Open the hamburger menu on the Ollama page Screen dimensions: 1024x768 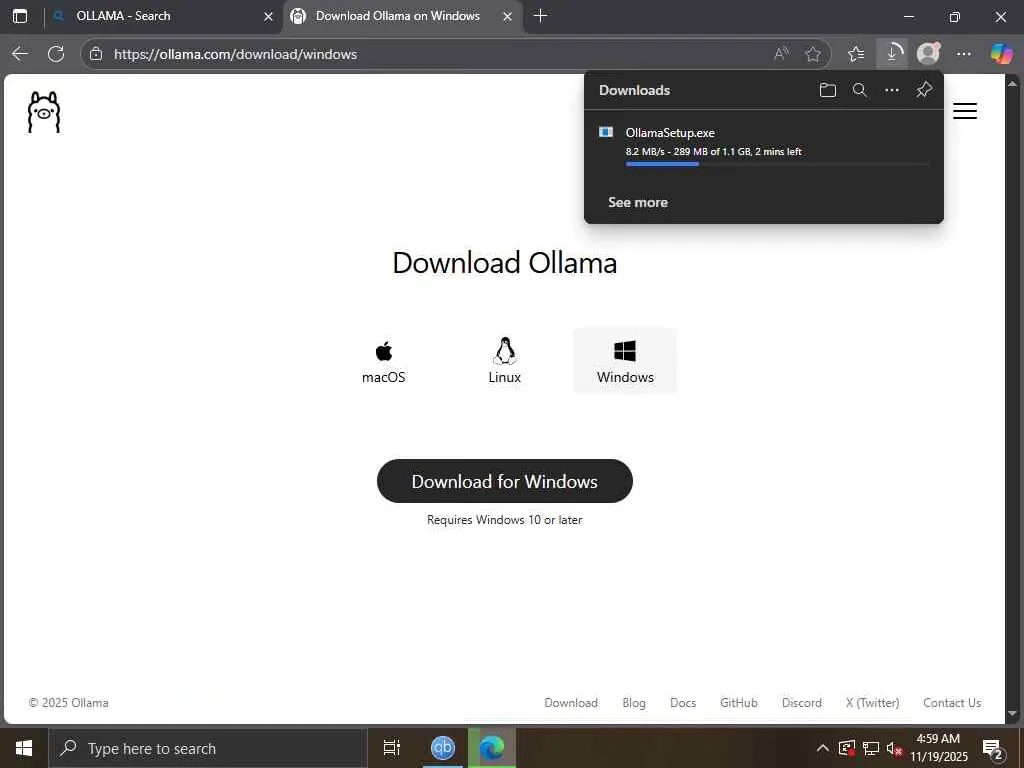965,111
